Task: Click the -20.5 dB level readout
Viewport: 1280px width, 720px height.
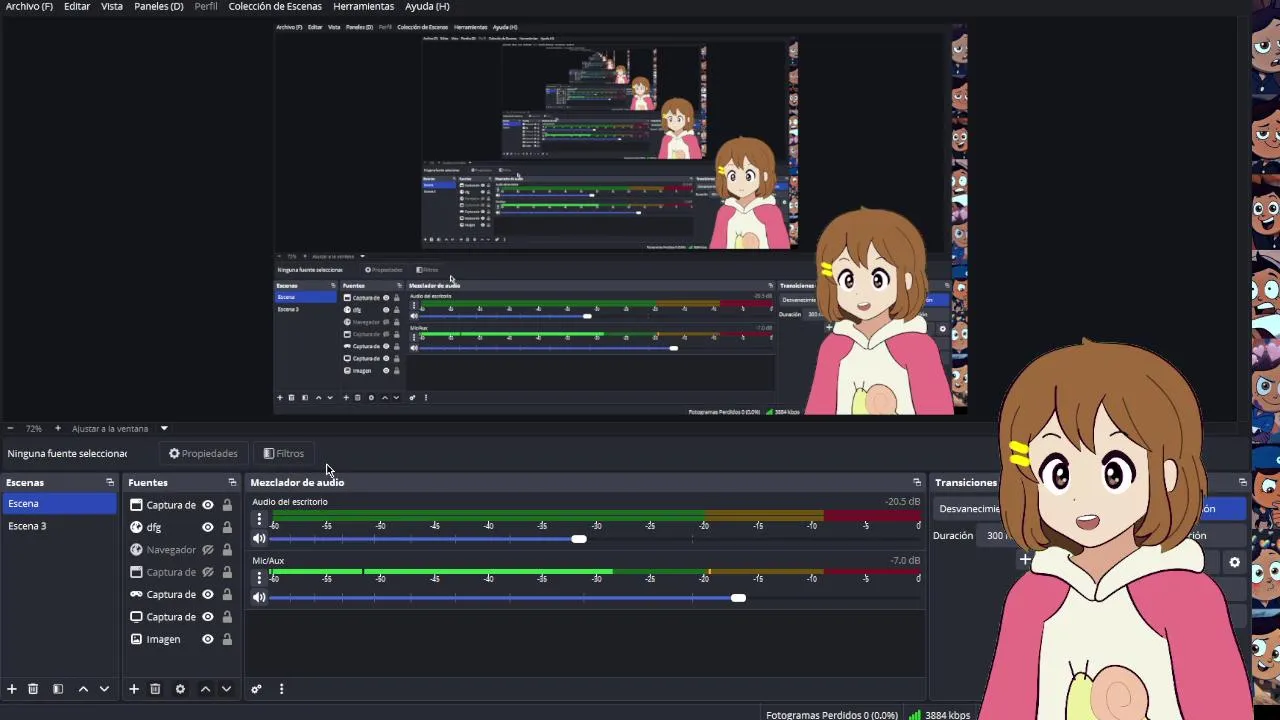Action: (902, 502)
